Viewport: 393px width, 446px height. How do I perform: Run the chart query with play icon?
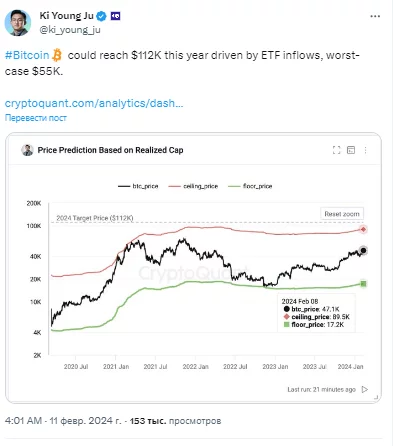[365, 389]
